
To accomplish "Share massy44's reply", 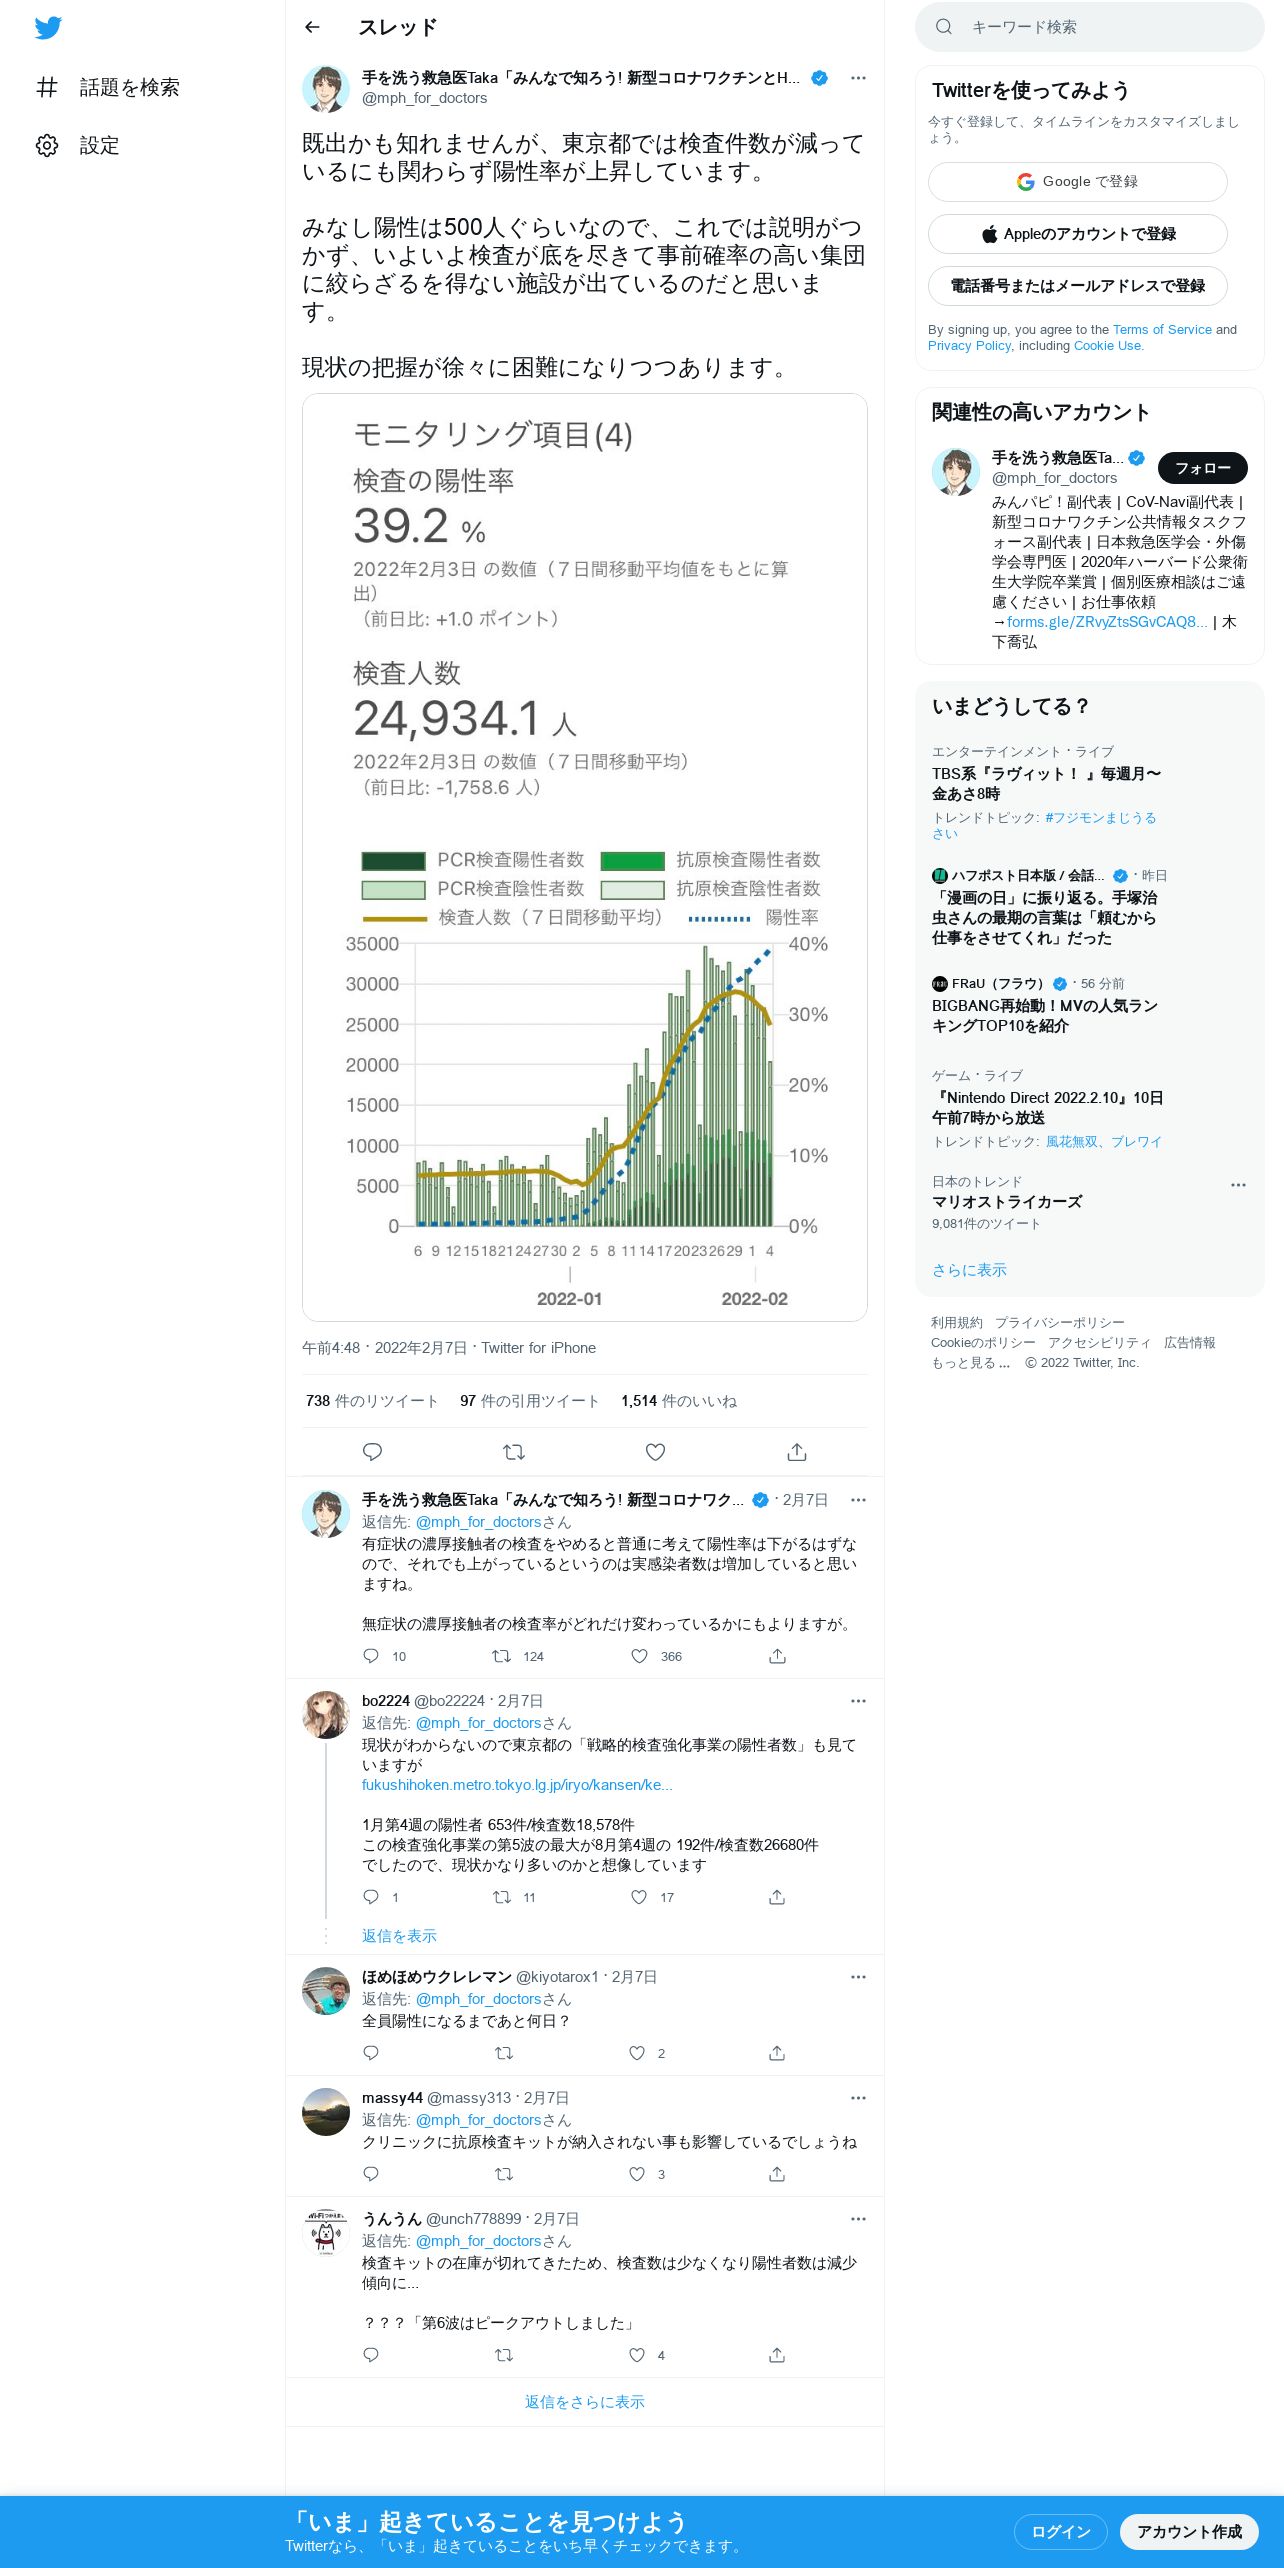I will [777, 2174].
